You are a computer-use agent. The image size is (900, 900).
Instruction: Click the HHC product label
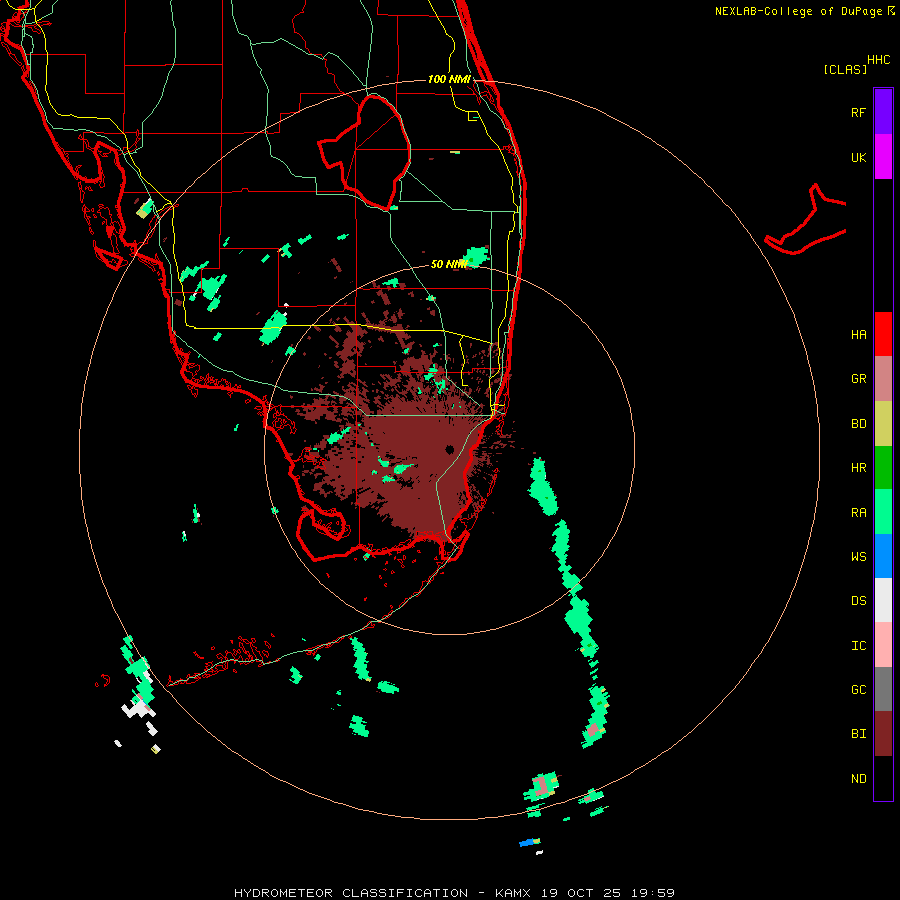click(879, 60)
